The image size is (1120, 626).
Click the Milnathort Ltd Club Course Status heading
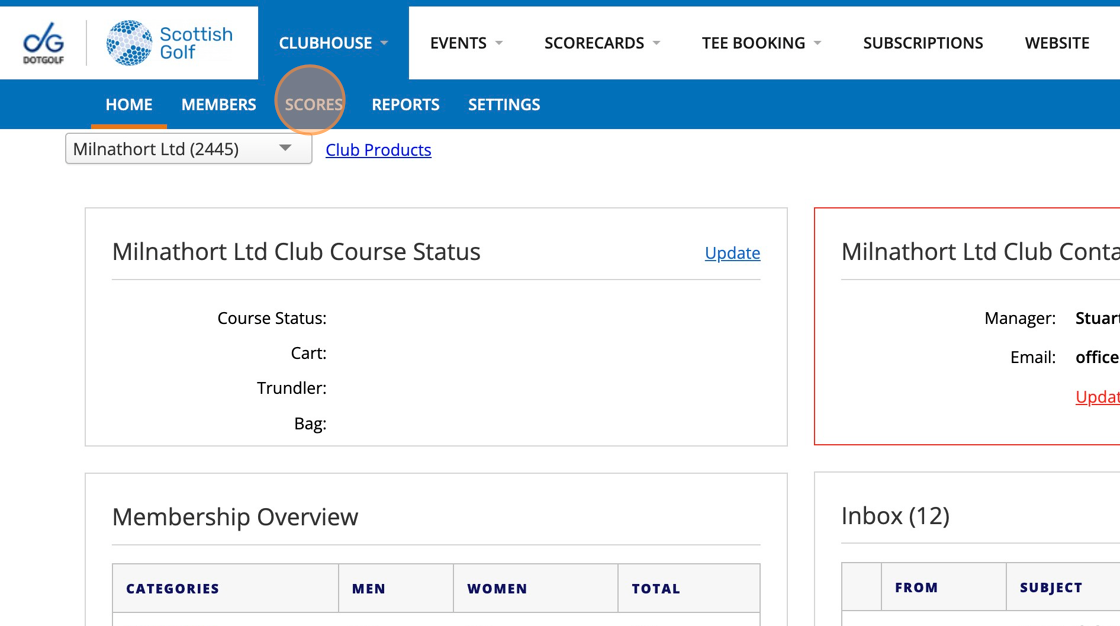tap(296, 252)
